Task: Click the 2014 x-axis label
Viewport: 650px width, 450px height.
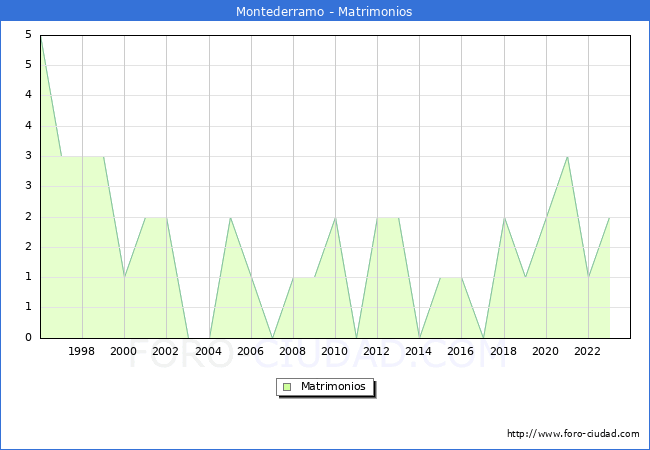Action: click(x=418, y=351)
